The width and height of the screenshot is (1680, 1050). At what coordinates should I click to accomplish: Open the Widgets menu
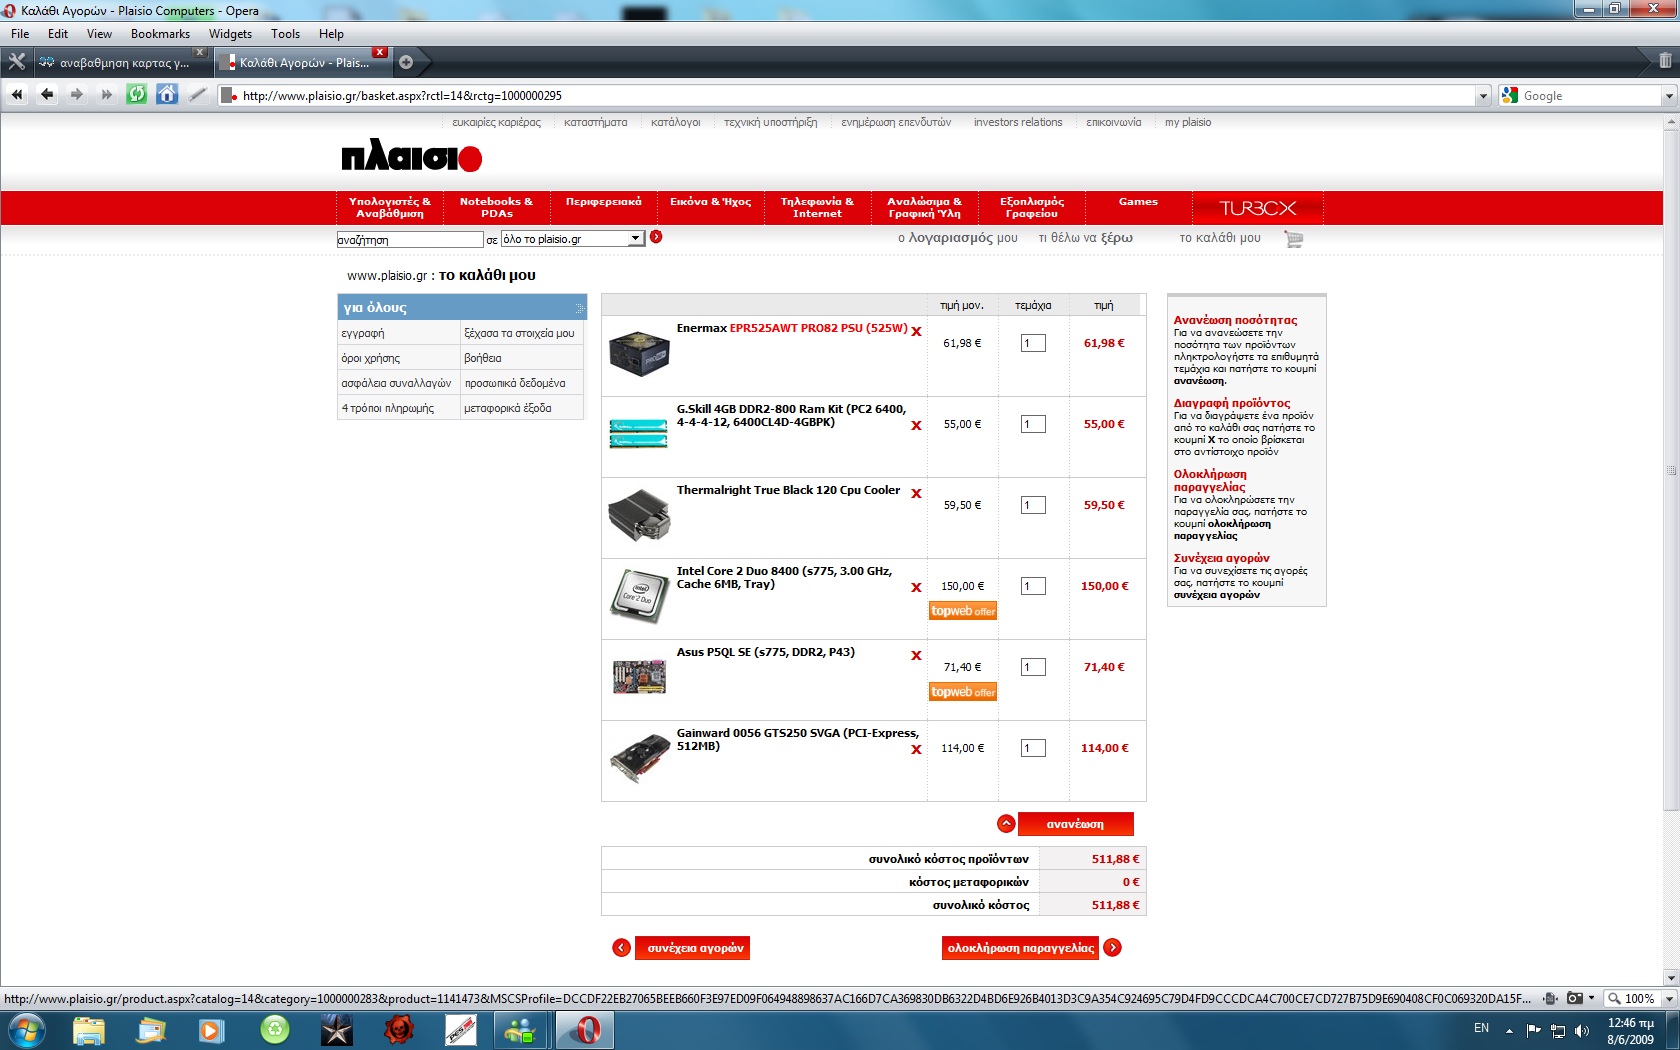[x=230, y=34]
